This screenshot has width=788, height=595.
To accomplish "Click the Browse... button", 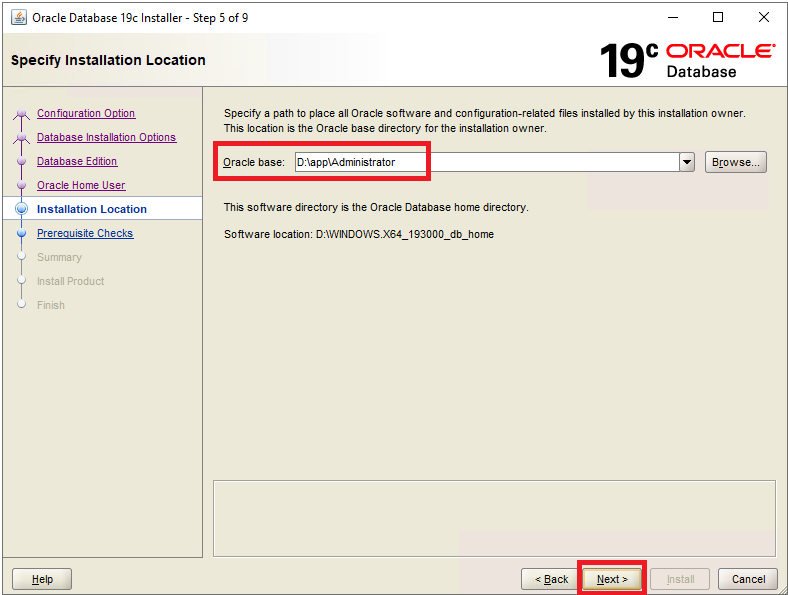I will pos(736,162).
